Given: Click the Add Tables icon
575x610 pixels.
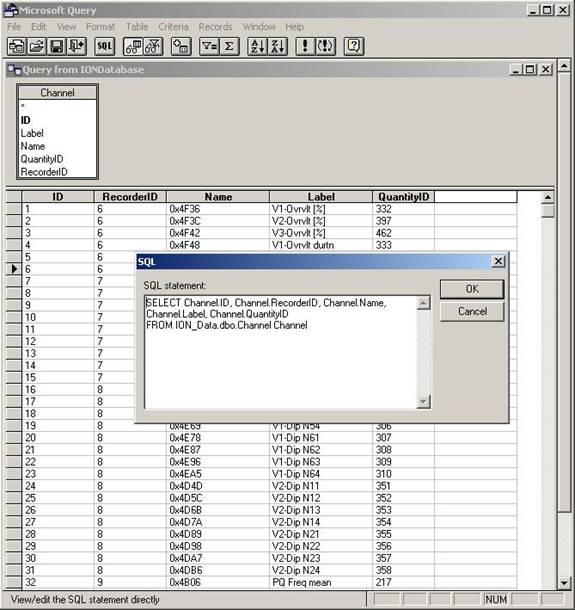Looking at the screenshot, I should [x=181, y=46].
